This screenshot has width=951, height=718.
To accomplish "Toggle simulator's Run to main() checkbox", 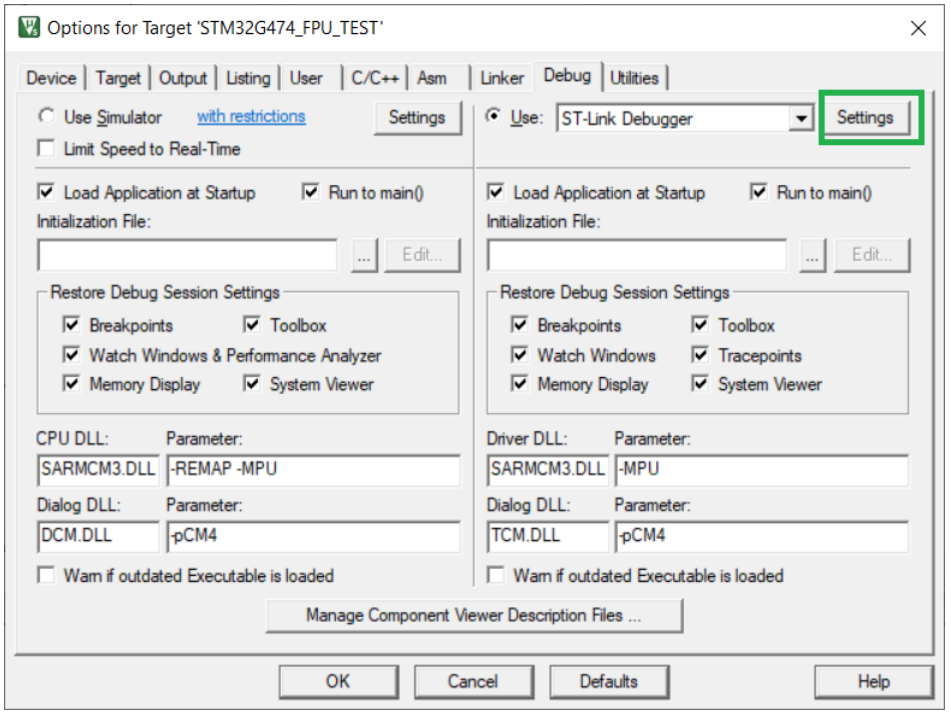I will coord(311,192).
